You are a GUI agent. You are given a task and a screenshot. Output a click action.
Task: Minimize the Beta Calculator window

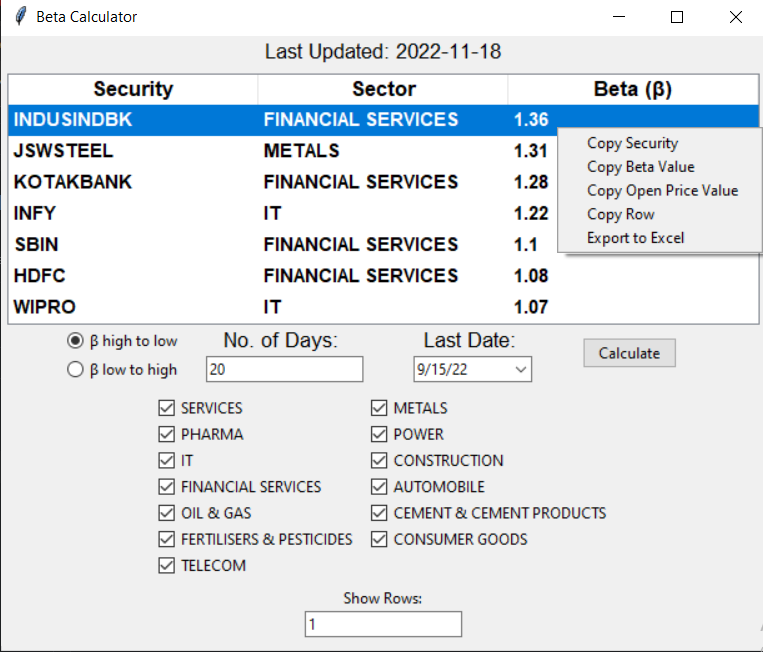[619, 17]
